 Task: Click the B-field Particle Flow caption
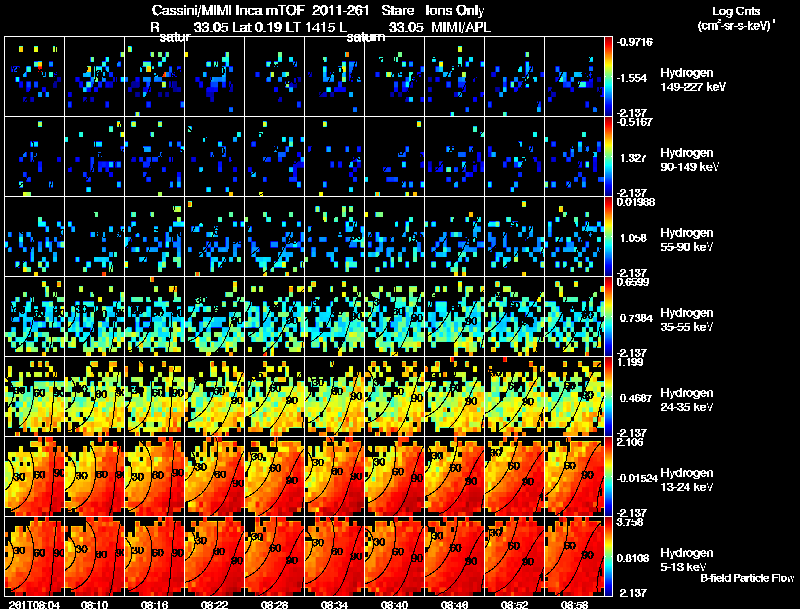coord(747,578)
